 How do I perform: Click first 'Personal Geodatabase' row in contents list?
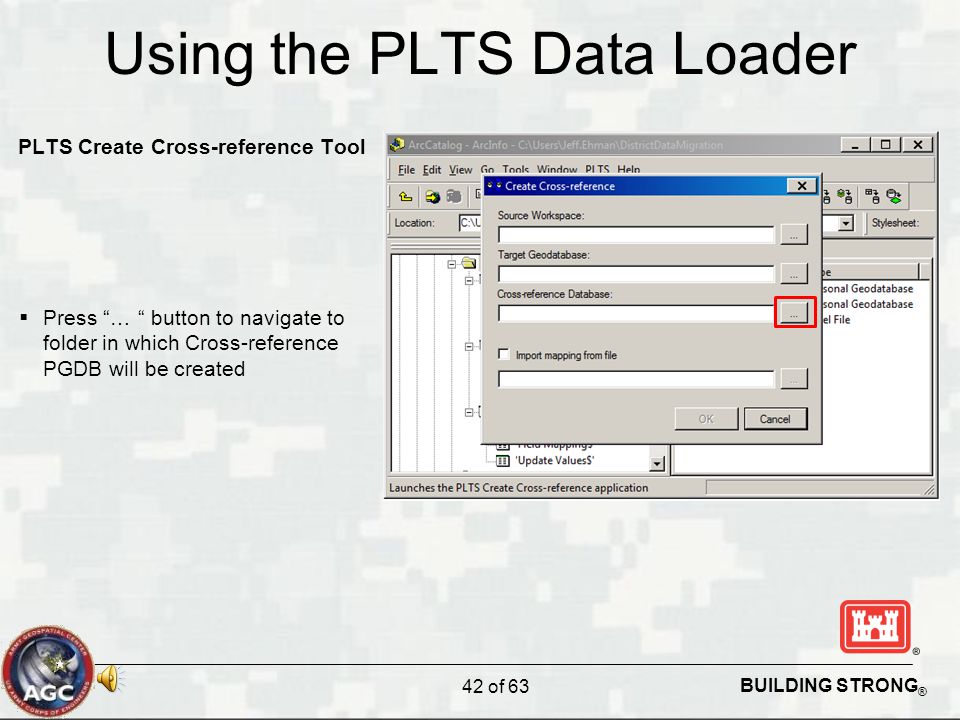(868, 288)
